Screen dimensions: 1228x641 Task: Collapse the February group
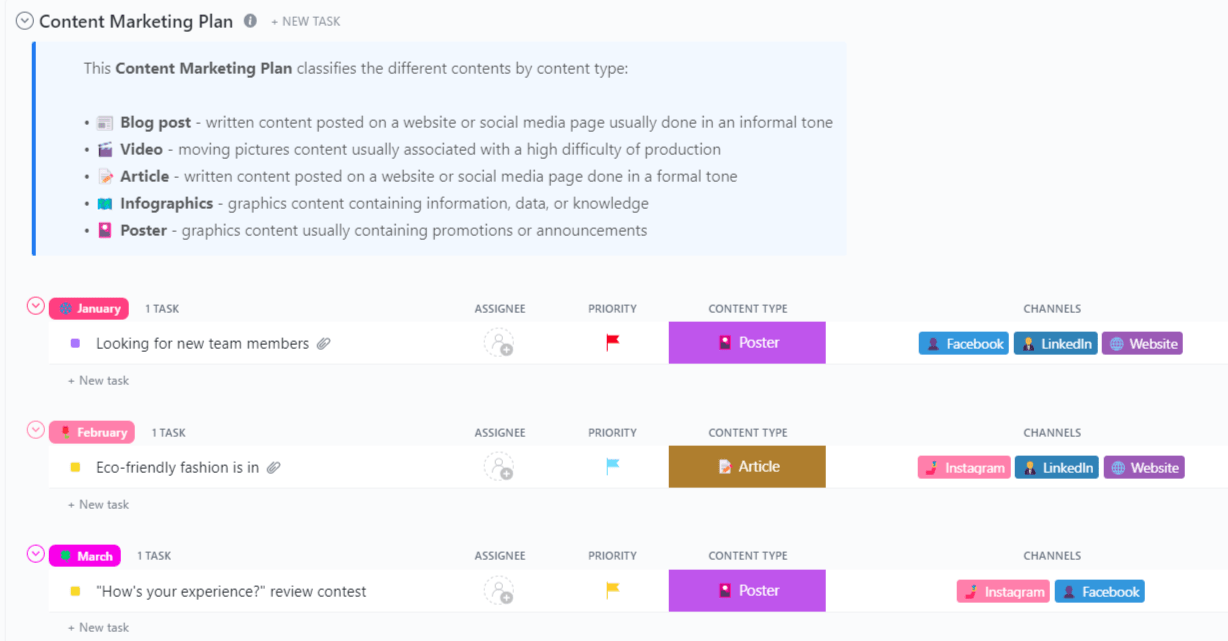36,430
